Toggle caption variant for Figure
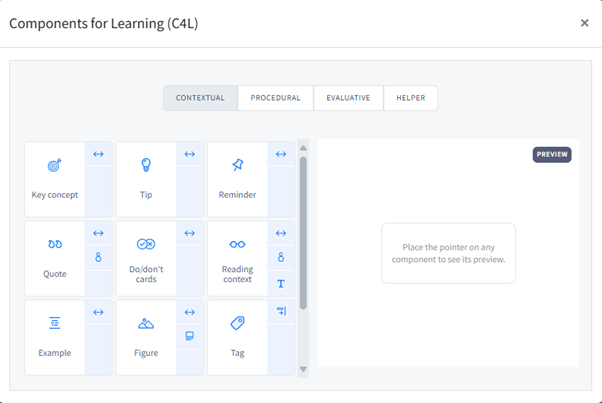Image resolution: width=602 pixels, height=403 pixels. (189, 337)
